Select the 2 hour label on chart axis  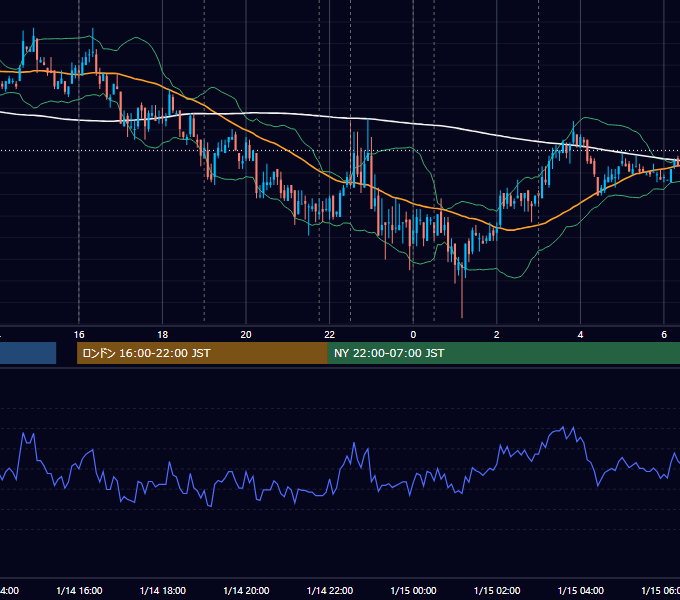pyautogui.click(x=497, y=335)
